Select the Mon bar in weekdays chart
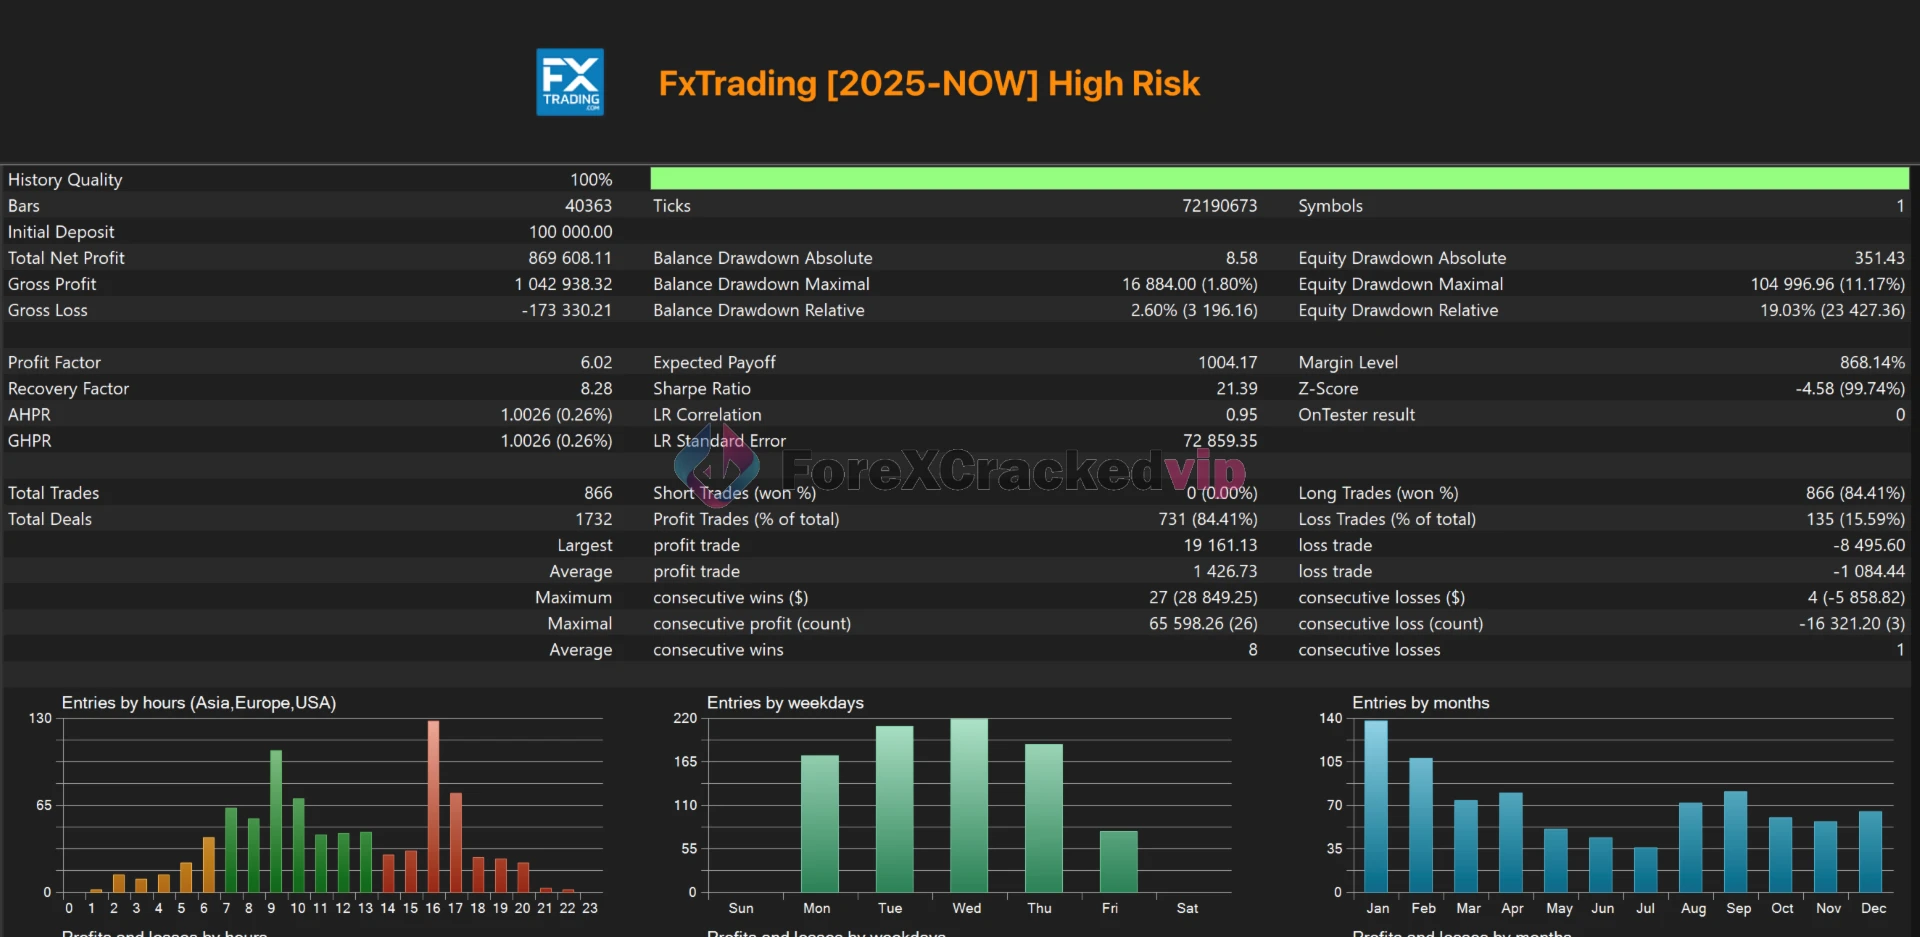The height and width of the screenshot is (937, 1920). (819, 823)
